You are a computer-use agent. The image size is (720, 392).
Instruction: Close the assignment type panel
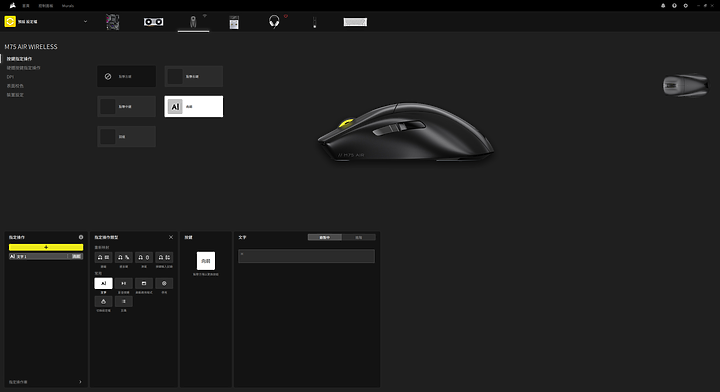pos(171,237)
